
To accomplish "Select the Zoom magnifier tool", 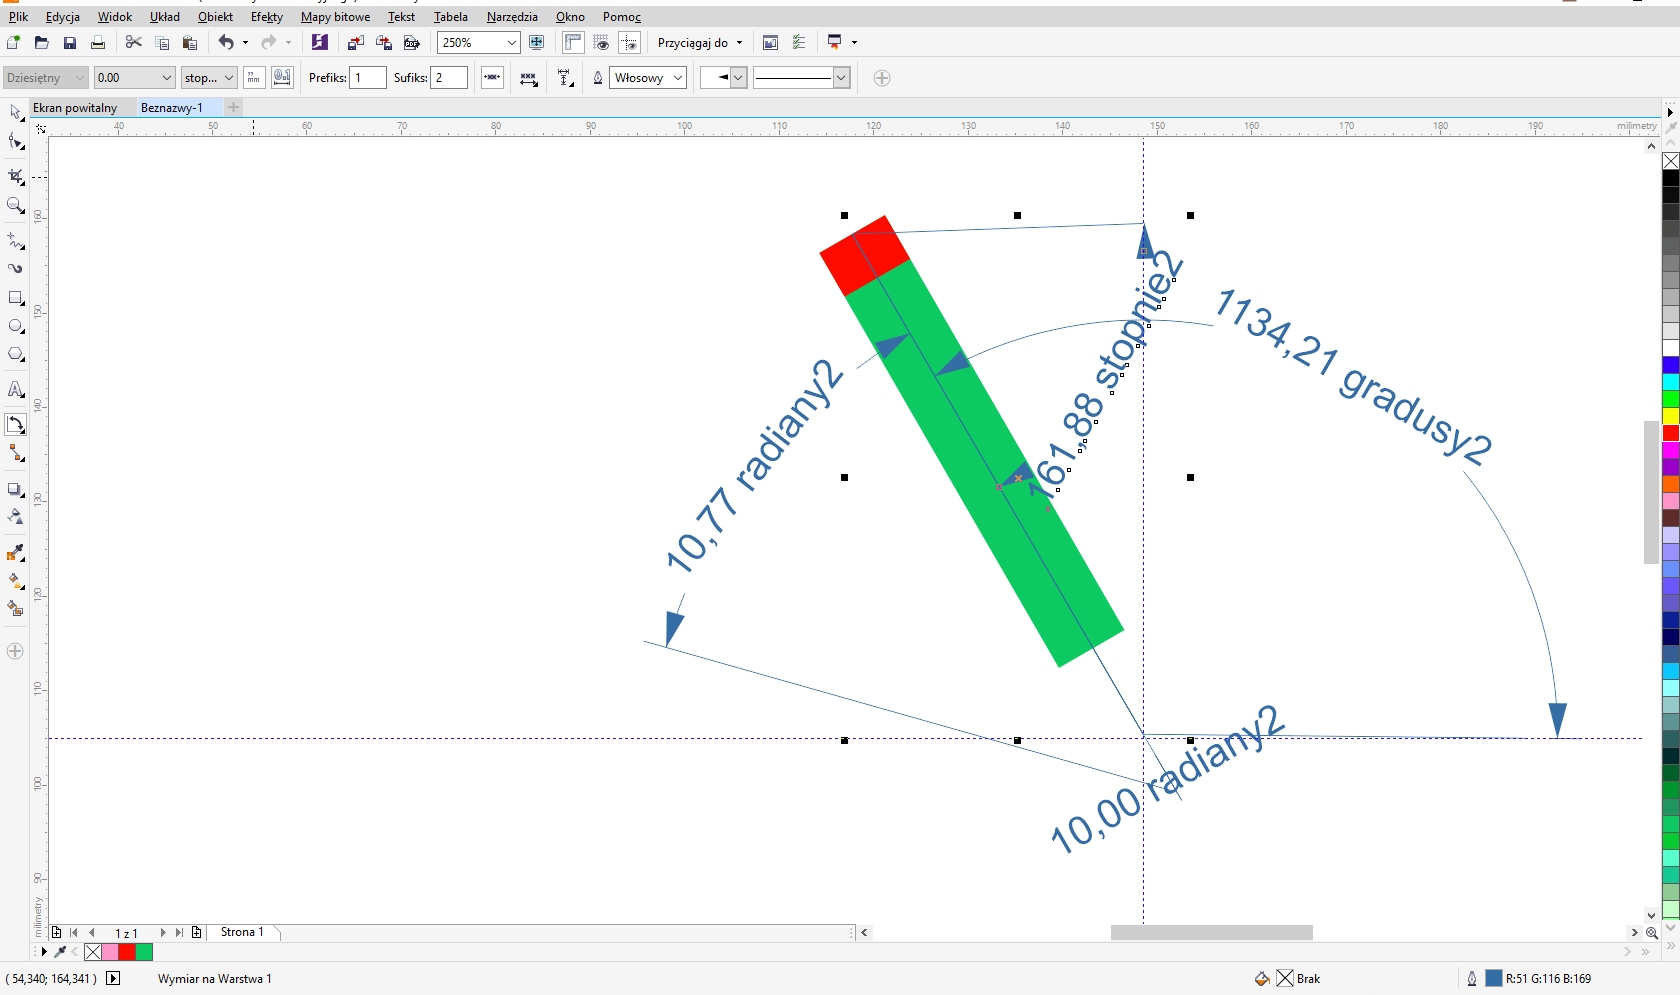I will 16,206.
